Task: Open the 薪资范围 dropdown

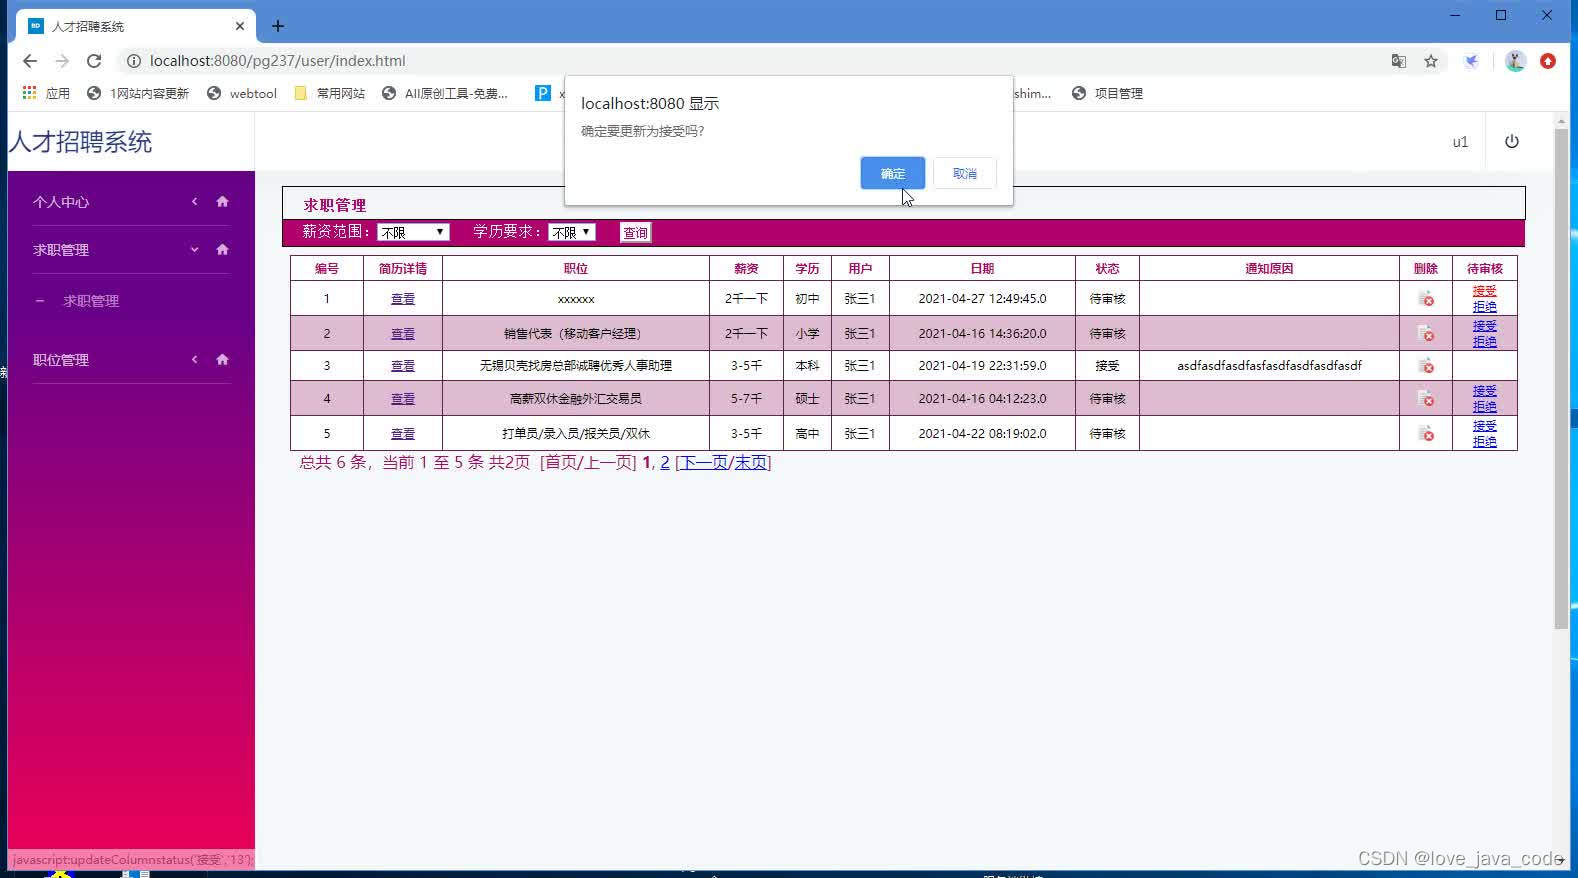Action: click(x=413, y=232)
